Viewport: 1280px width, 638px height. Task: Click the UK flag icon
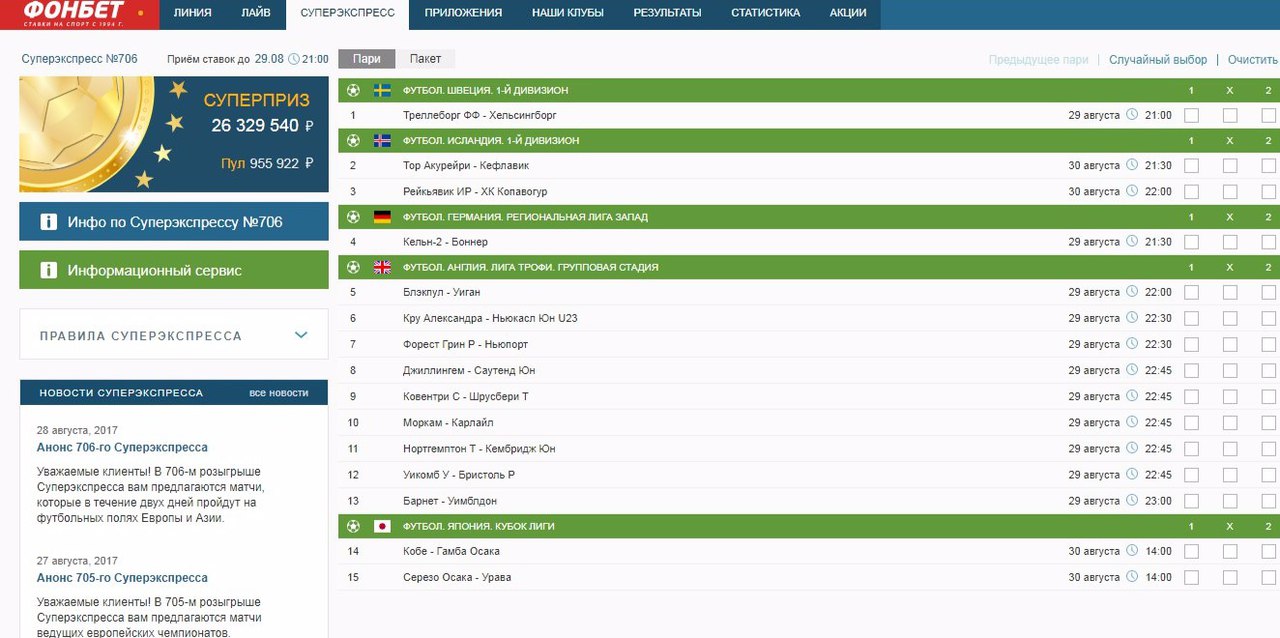click(382, 267)
